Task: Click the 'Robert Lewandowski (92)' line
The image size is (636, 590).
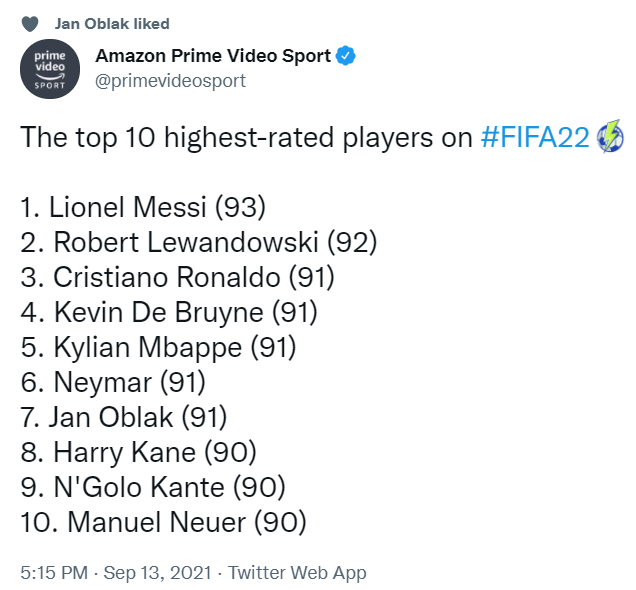Action: (199, 242)
